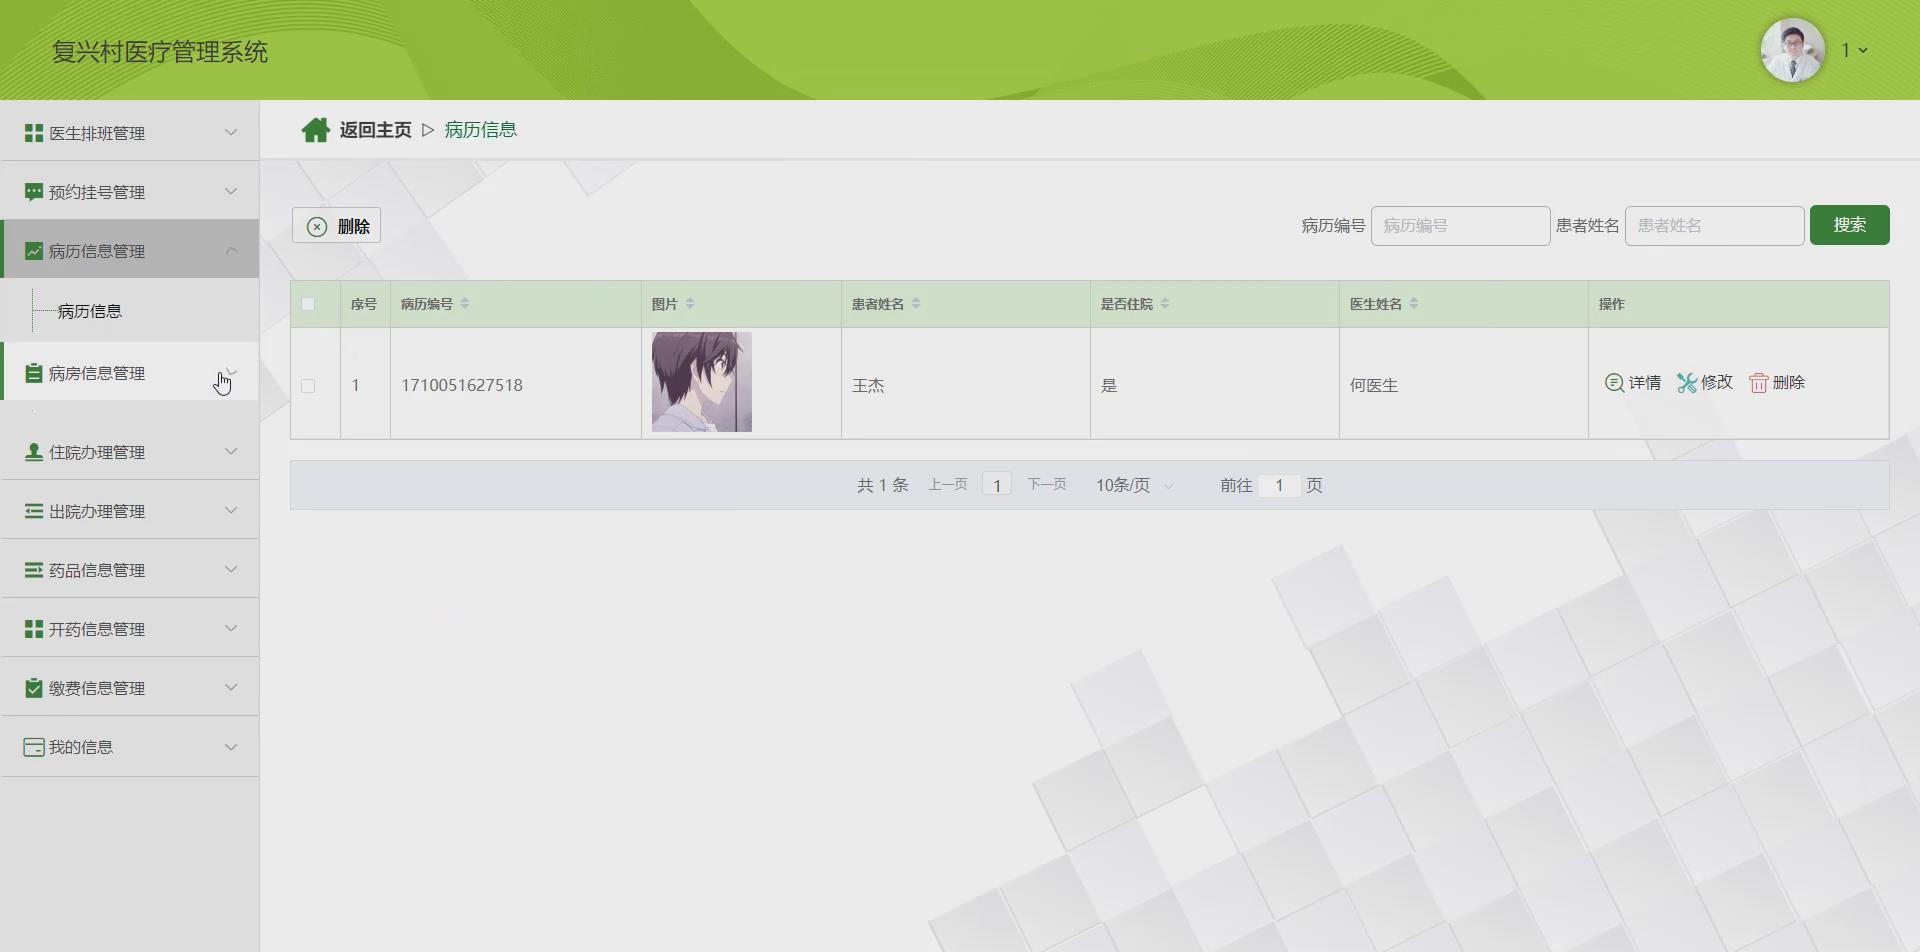The width and height of the screenshot is (1920, 952).
Task: Click 修改 for patient 王杰
Action: click(x=1705, y=383)
